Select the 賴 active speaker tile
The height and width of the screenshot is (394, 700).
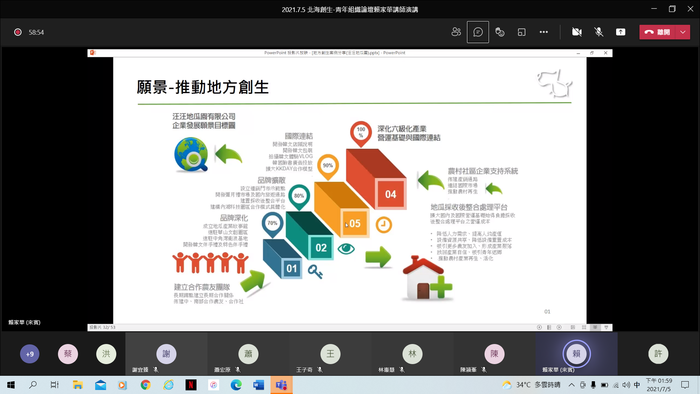tap(576, 354)
